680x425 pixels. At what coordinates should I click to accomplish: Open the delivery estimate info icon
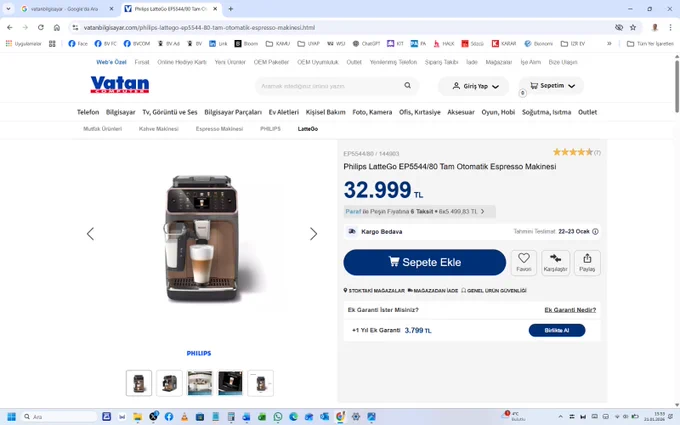pos(595,232)
